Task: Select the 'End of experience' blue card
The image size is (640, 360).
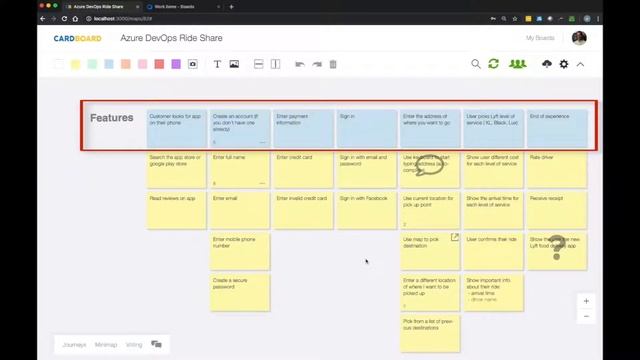Action: coord(557,129)
